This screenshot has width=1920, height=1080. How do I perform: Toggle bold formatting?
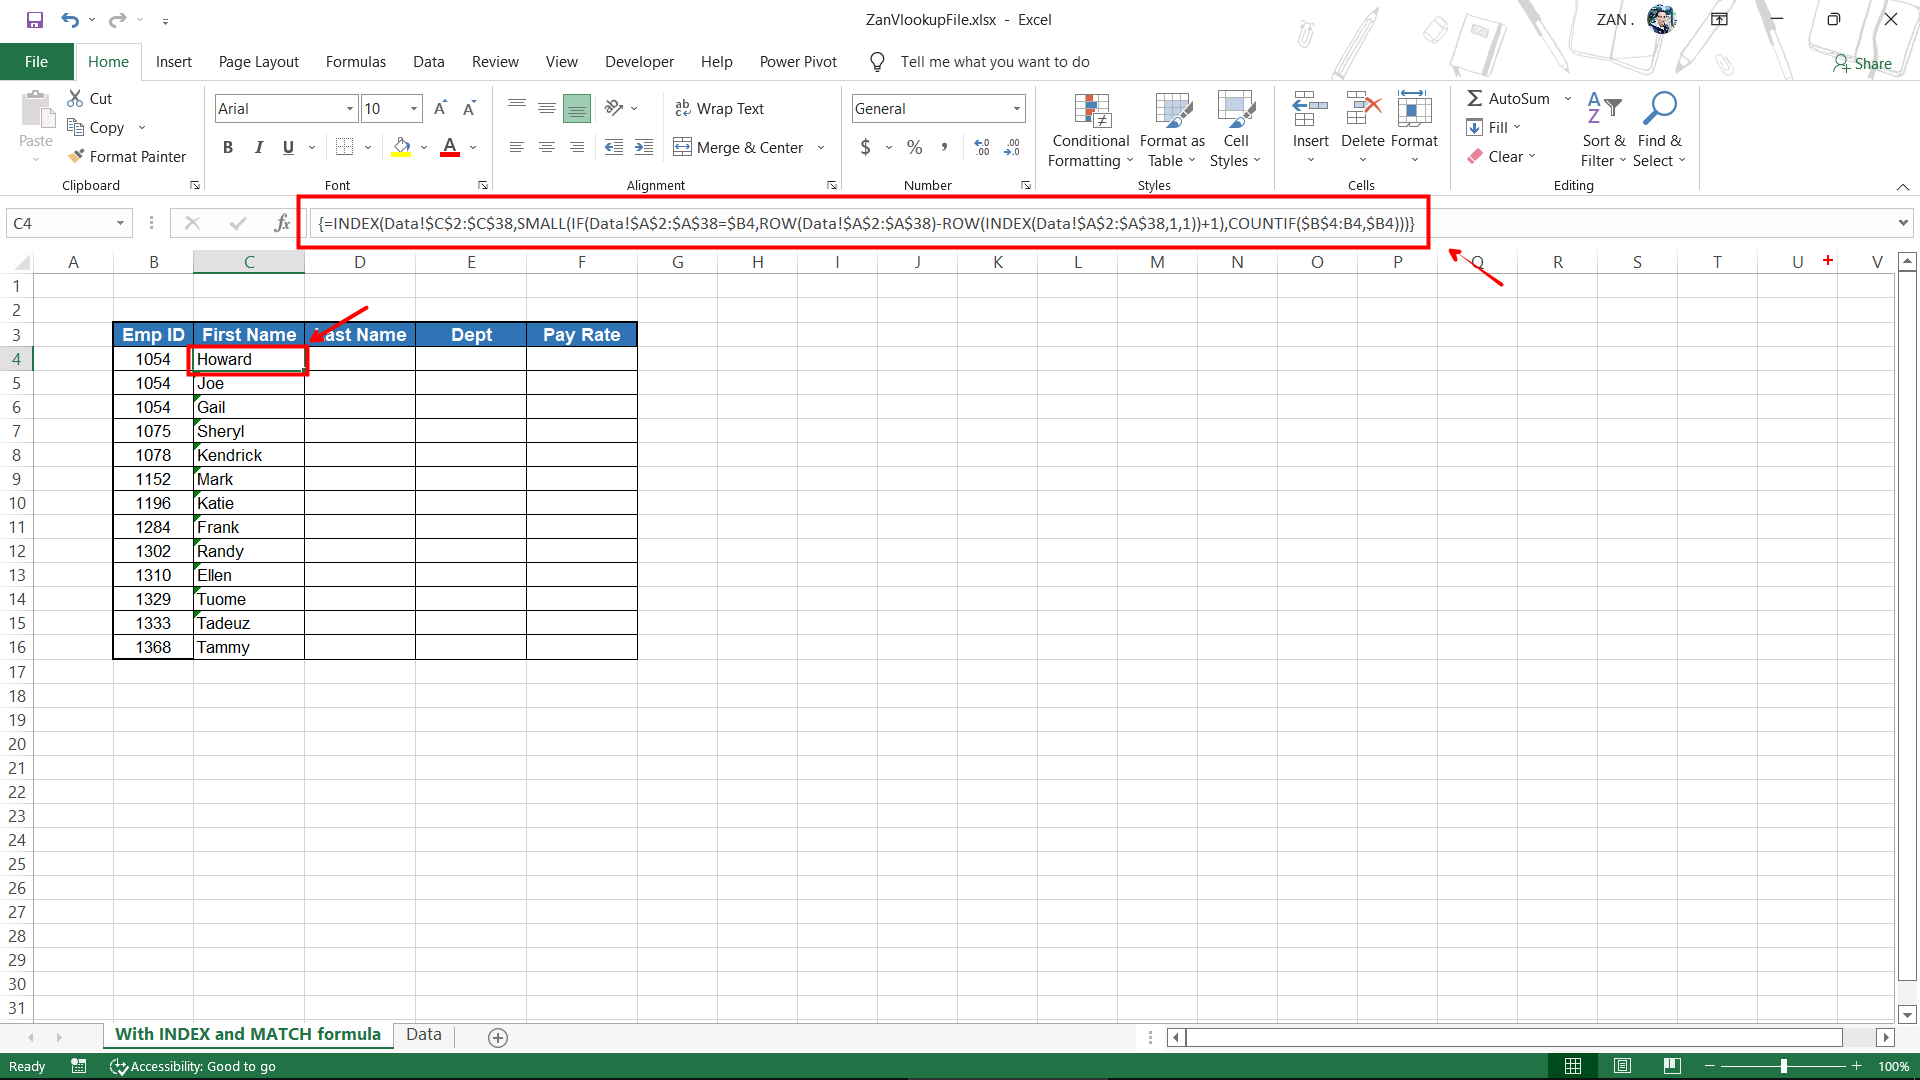pyautogui.click(x=227, y=147)
